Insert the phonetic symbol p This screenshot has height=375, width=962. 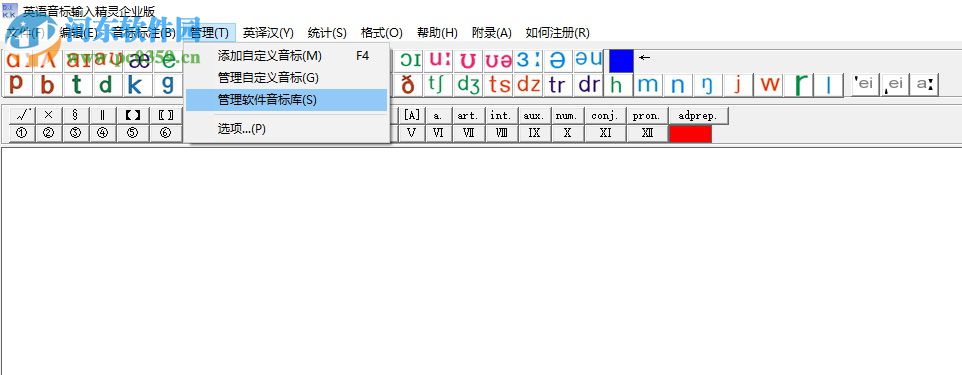tap(17, 84)
